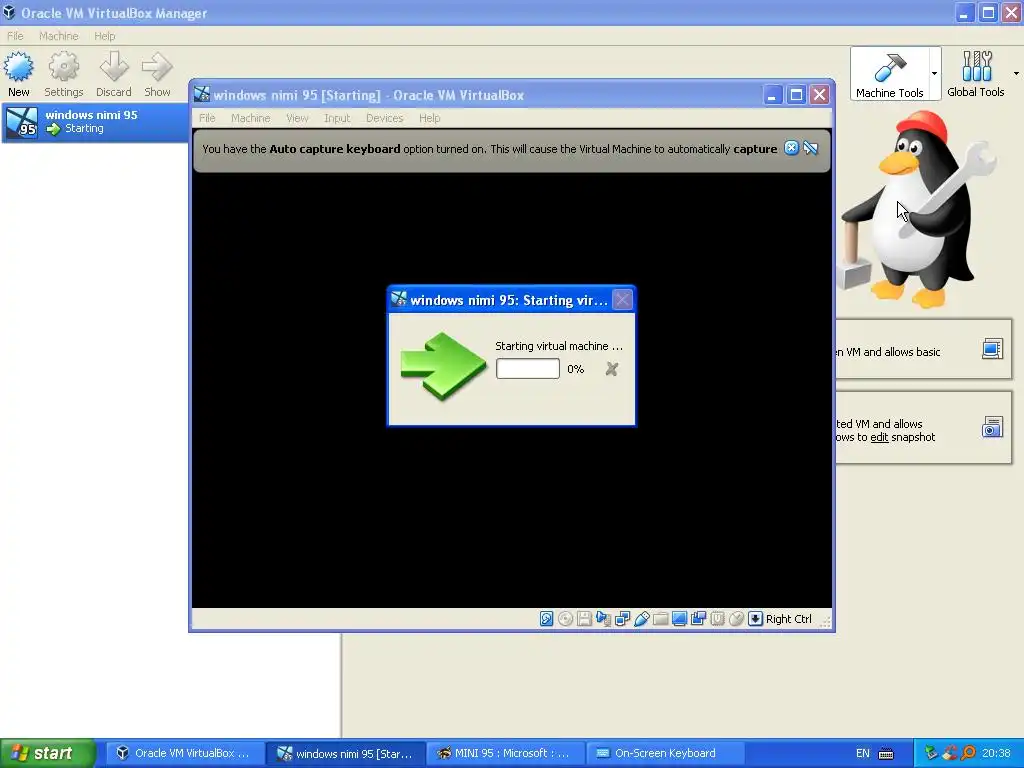The width and height of the screenshot is (1024, 768).
Task: Switch to windows nimi 95 taskbar item
Action: pyautogui.click(x=346, y=753)
